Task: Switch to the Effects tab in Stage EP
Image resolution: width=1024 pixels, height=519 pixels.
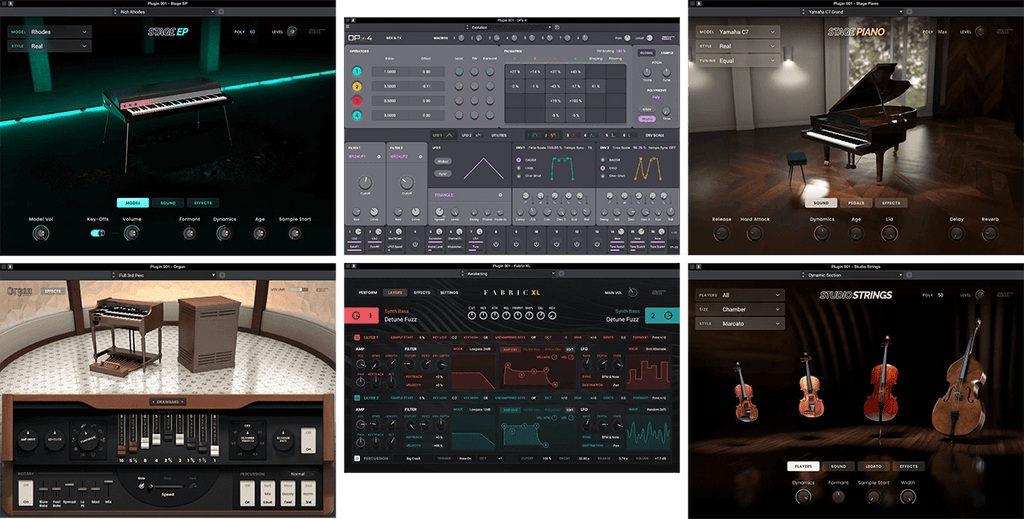Action: [x=203, y=203]
